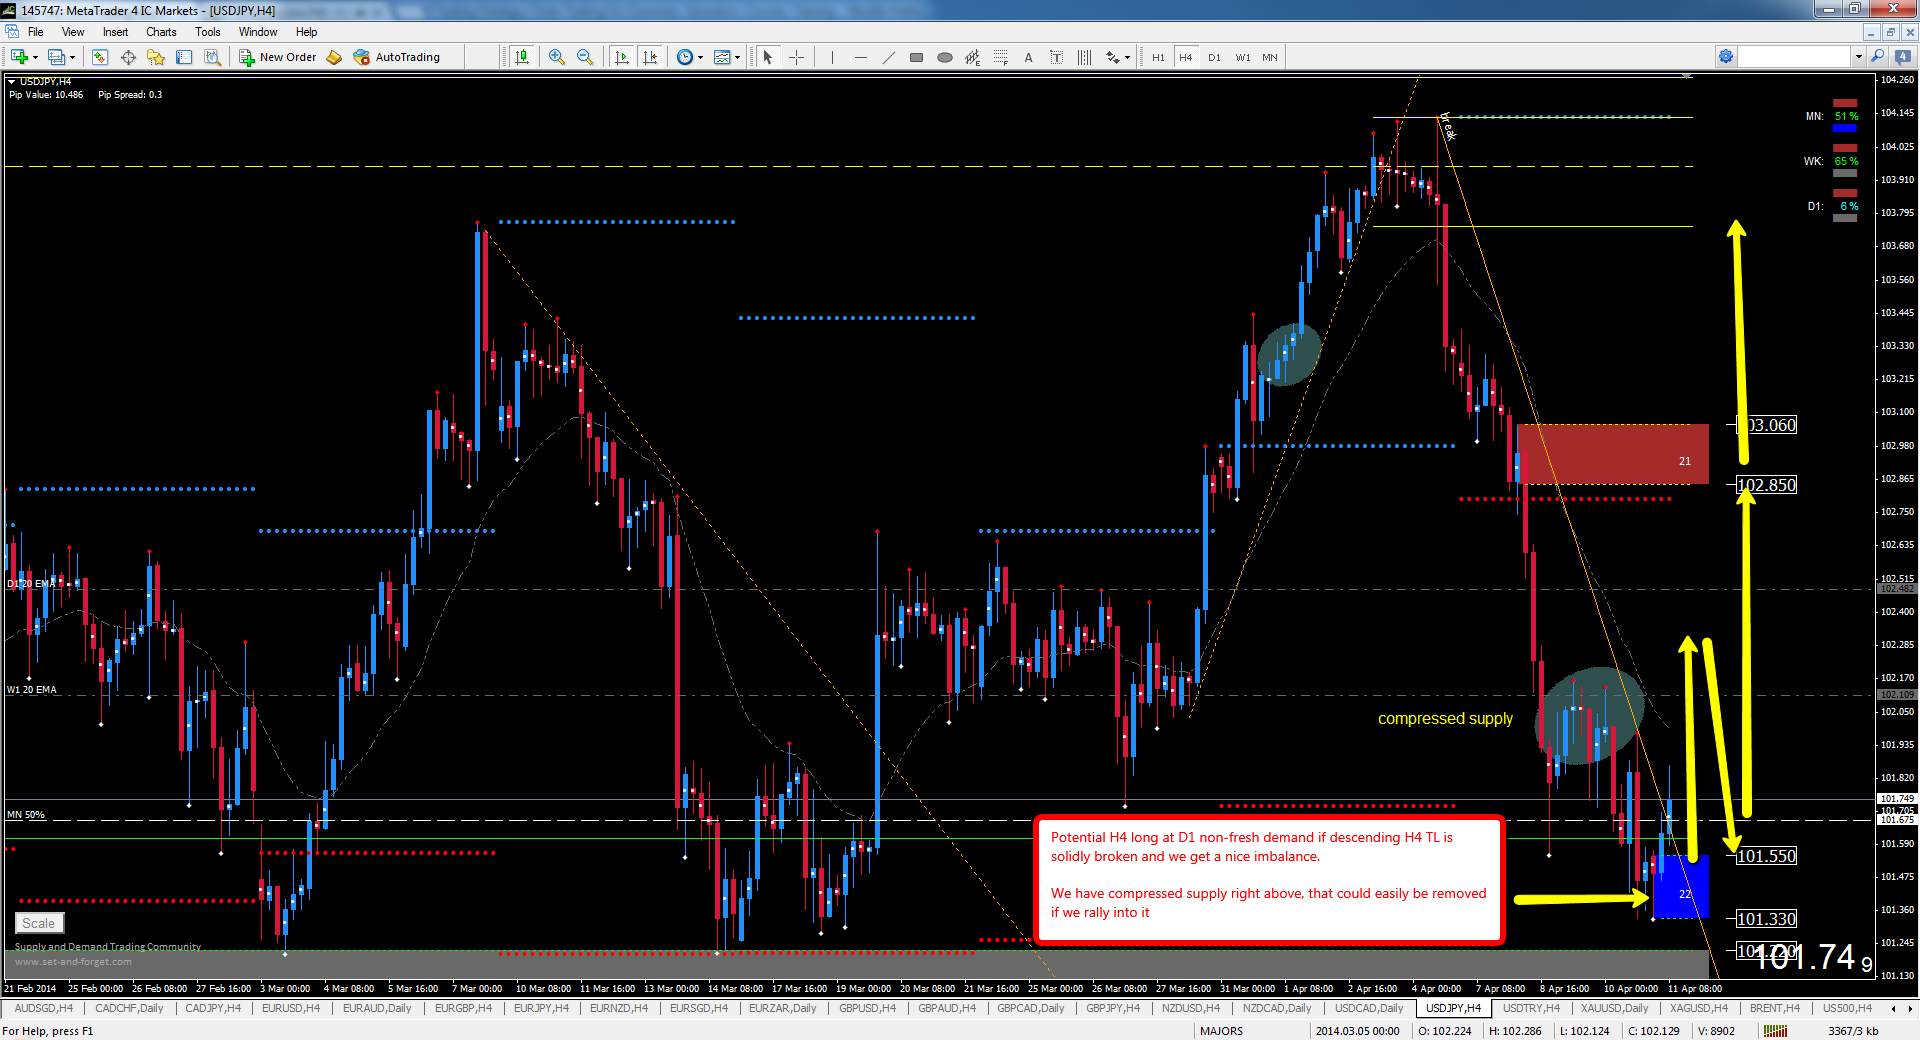Open the View menu
The height and width of the screenshot is (1040, 1920).
pyautogui.click(x=73, y=32)
